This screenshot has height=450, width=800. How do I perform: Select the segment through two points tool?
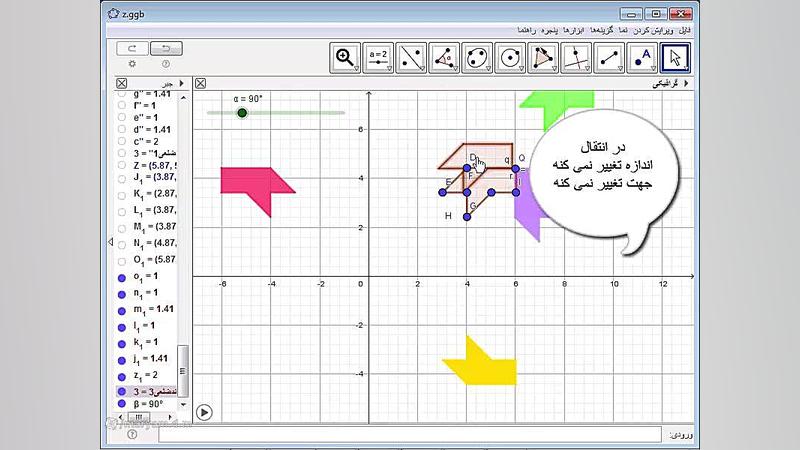(609, 58)
